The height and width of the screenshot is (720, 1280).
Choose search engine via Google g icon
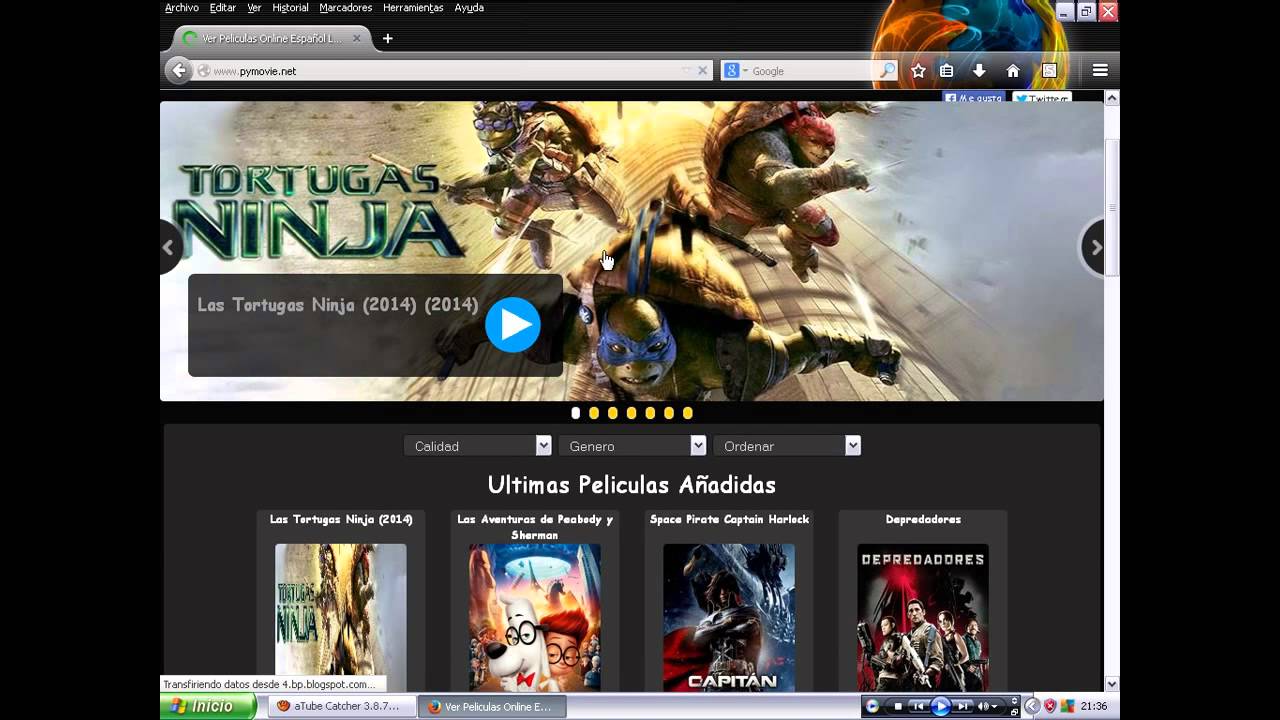(x=734, y=70)
